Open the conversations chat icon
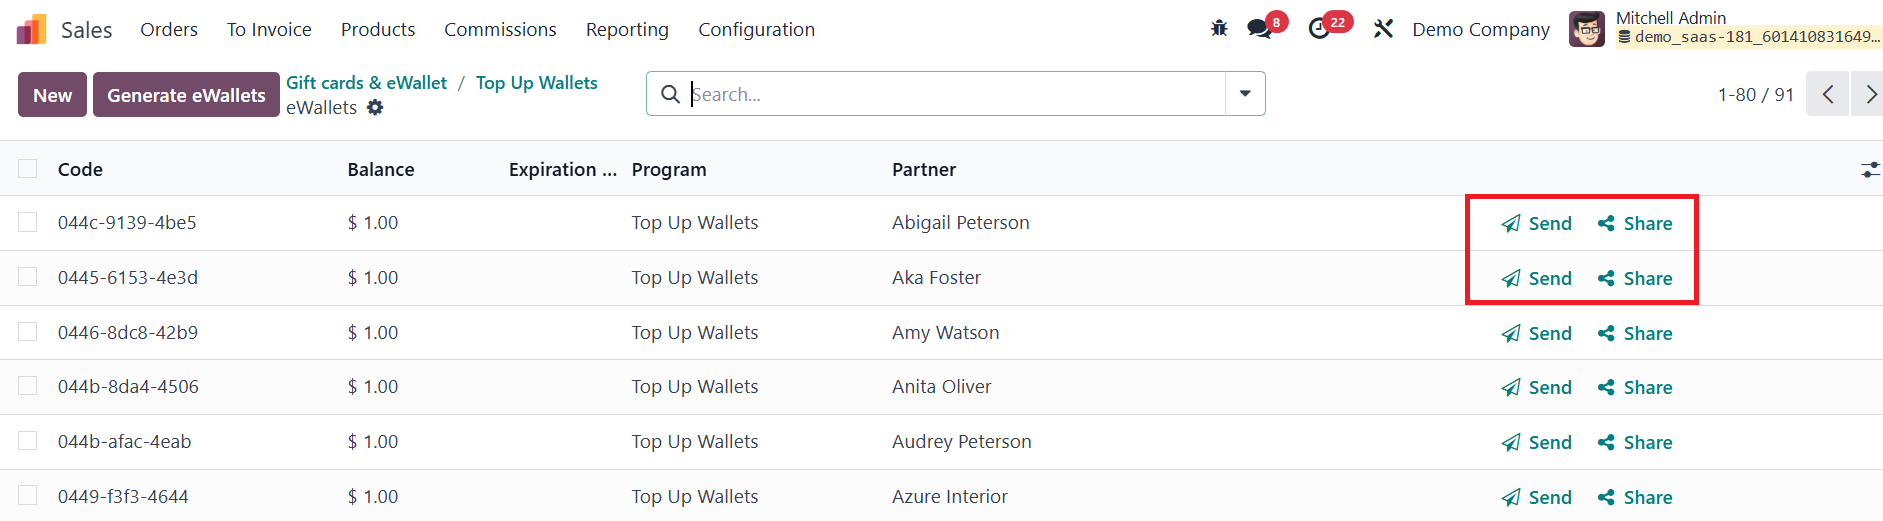Image resolution: width=1883 pixels, height=521 pixels. (1260, 29)
